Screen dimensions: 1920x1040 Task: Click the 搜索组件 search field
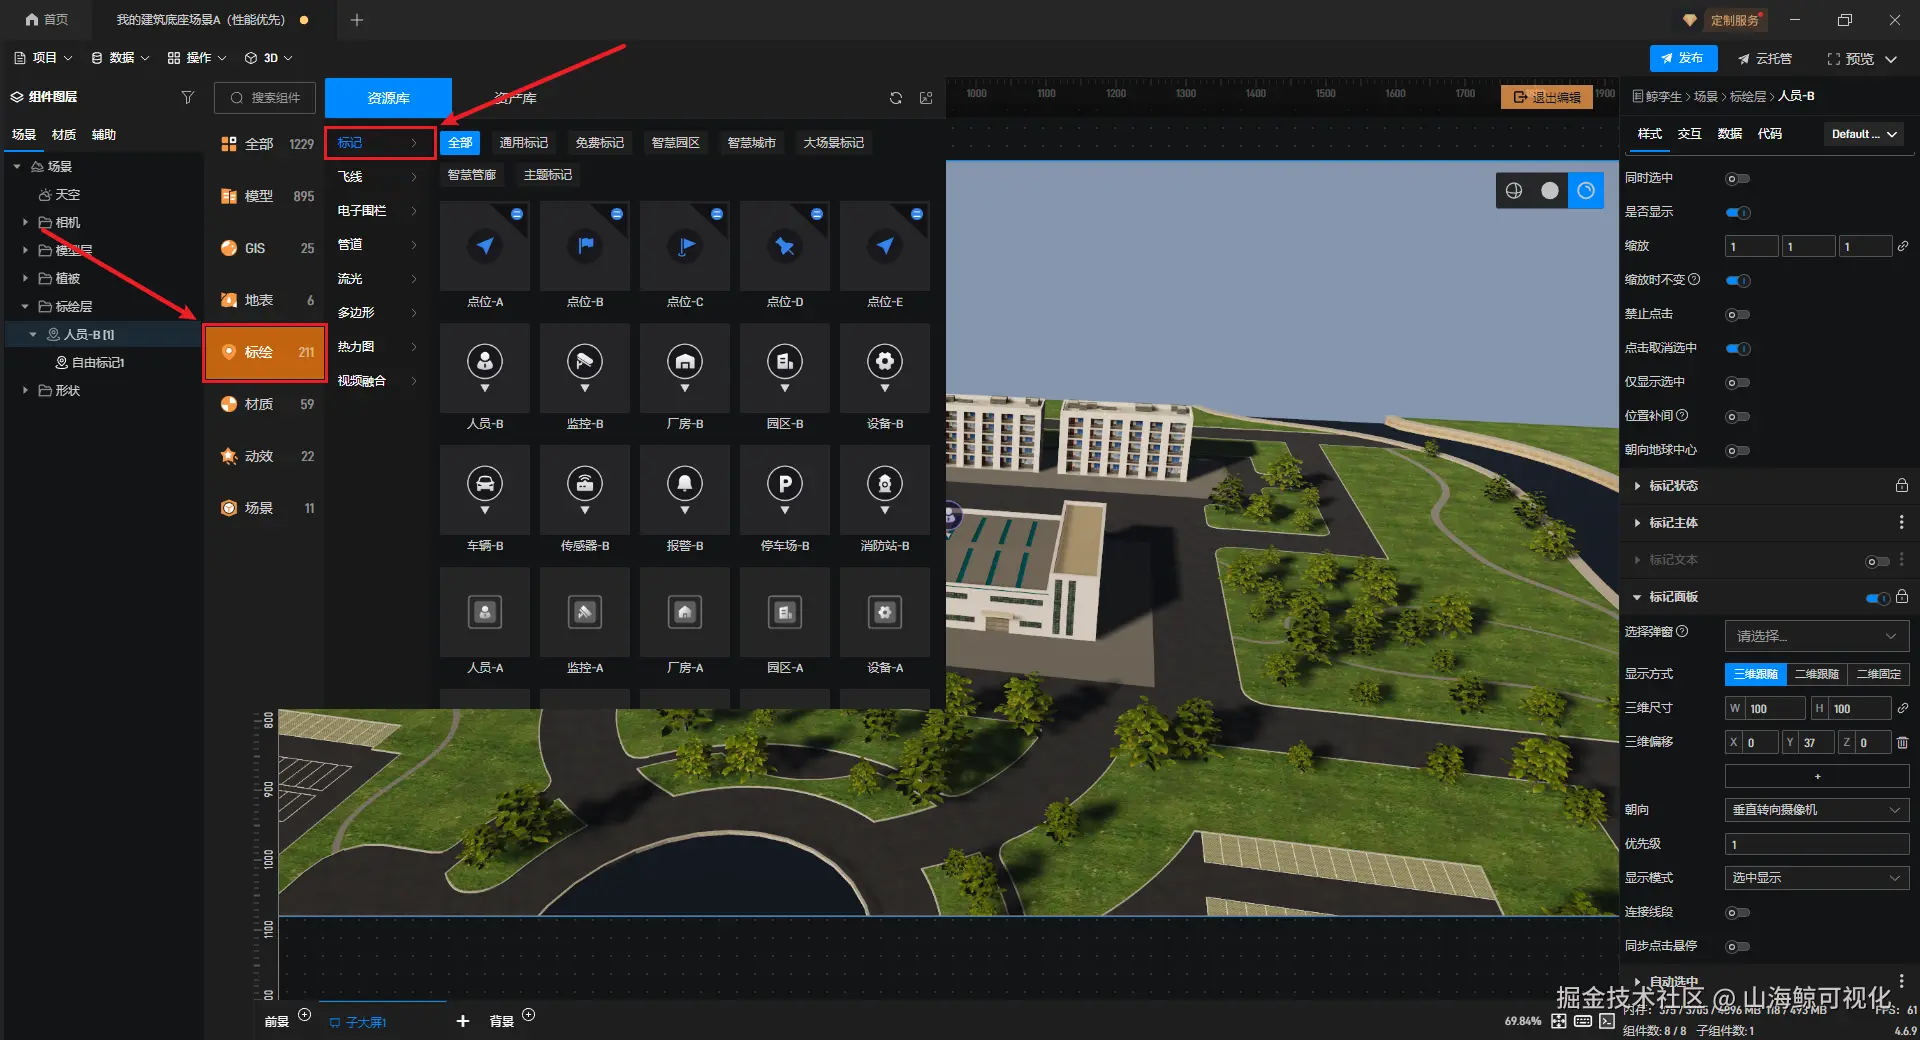tap(265, 98)
